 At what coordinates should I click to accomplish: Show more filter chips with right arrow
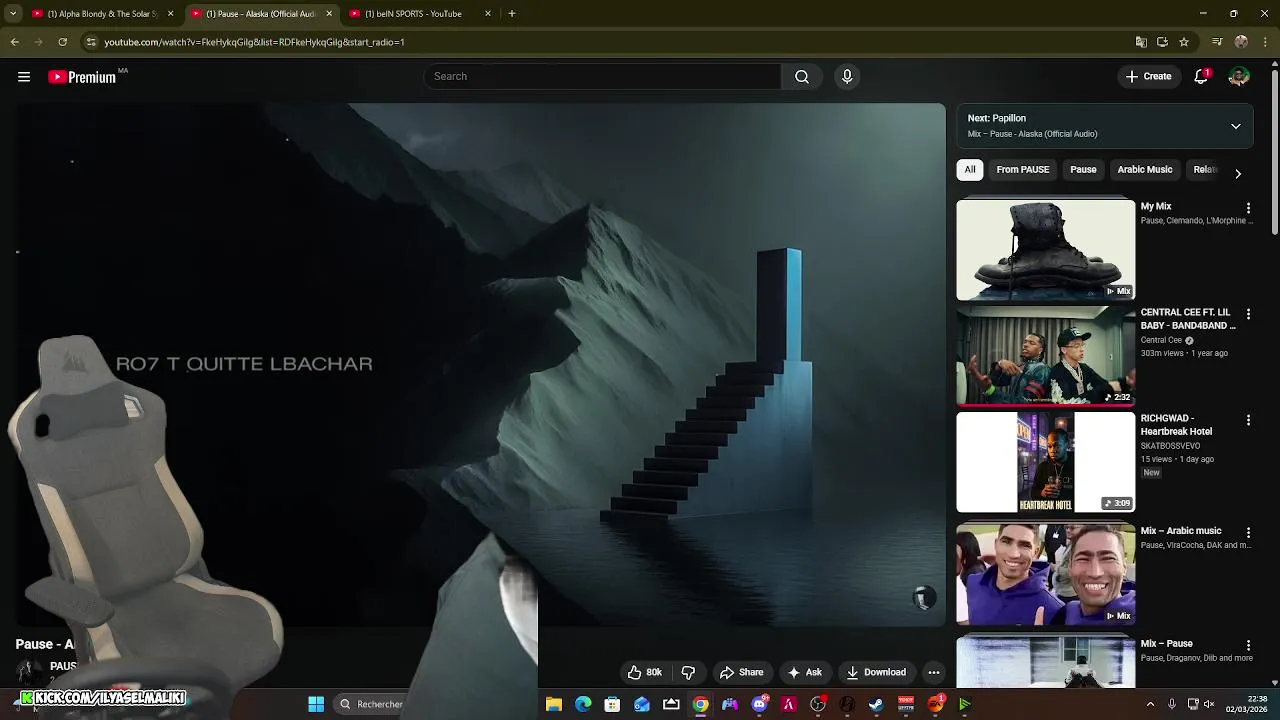click(x=1238, y=173)
